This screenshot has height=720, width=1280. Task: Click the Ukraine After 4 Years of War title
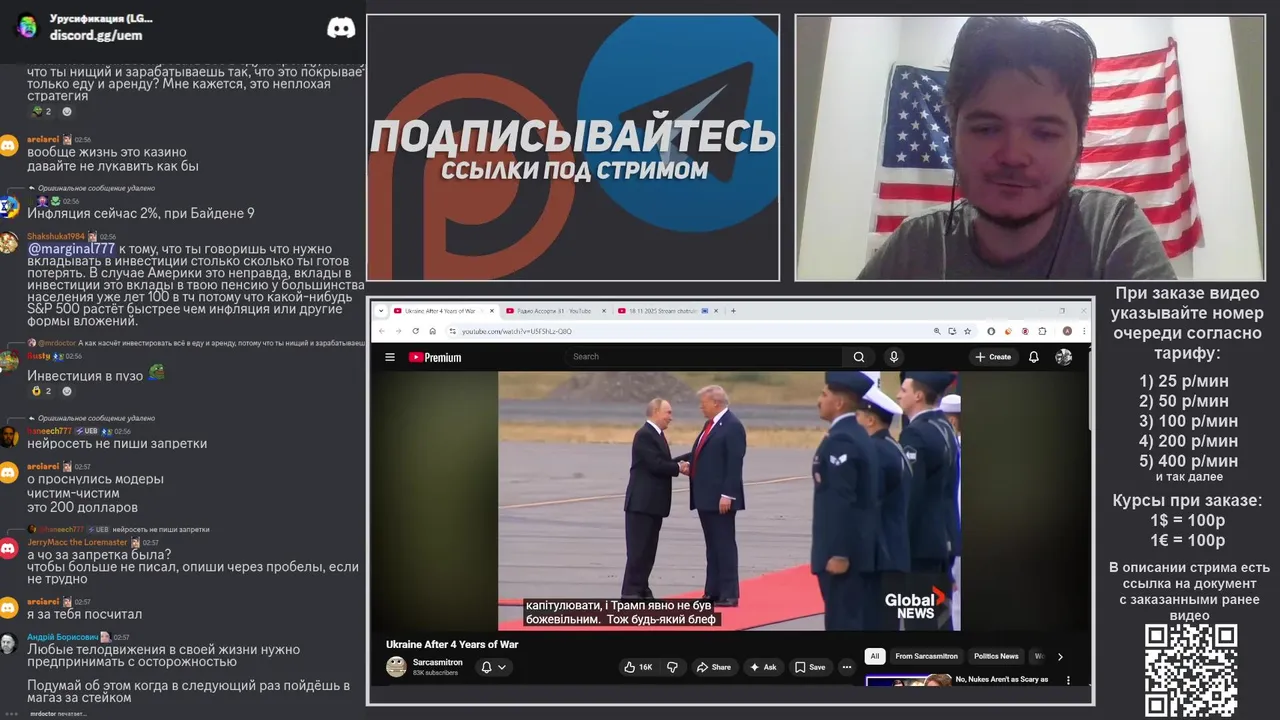pos(452,644)
